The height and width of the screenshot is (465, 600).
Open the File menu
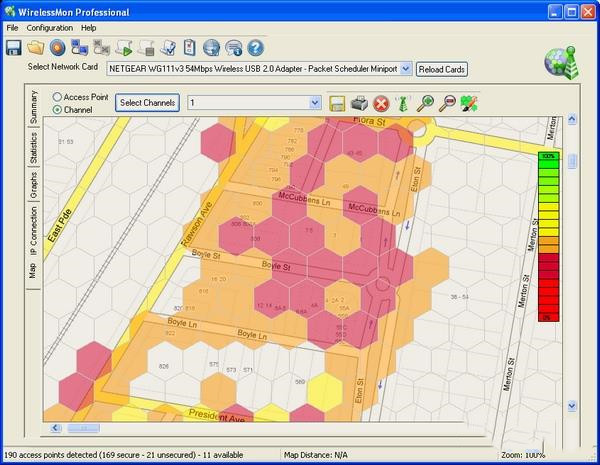(13, 27)
